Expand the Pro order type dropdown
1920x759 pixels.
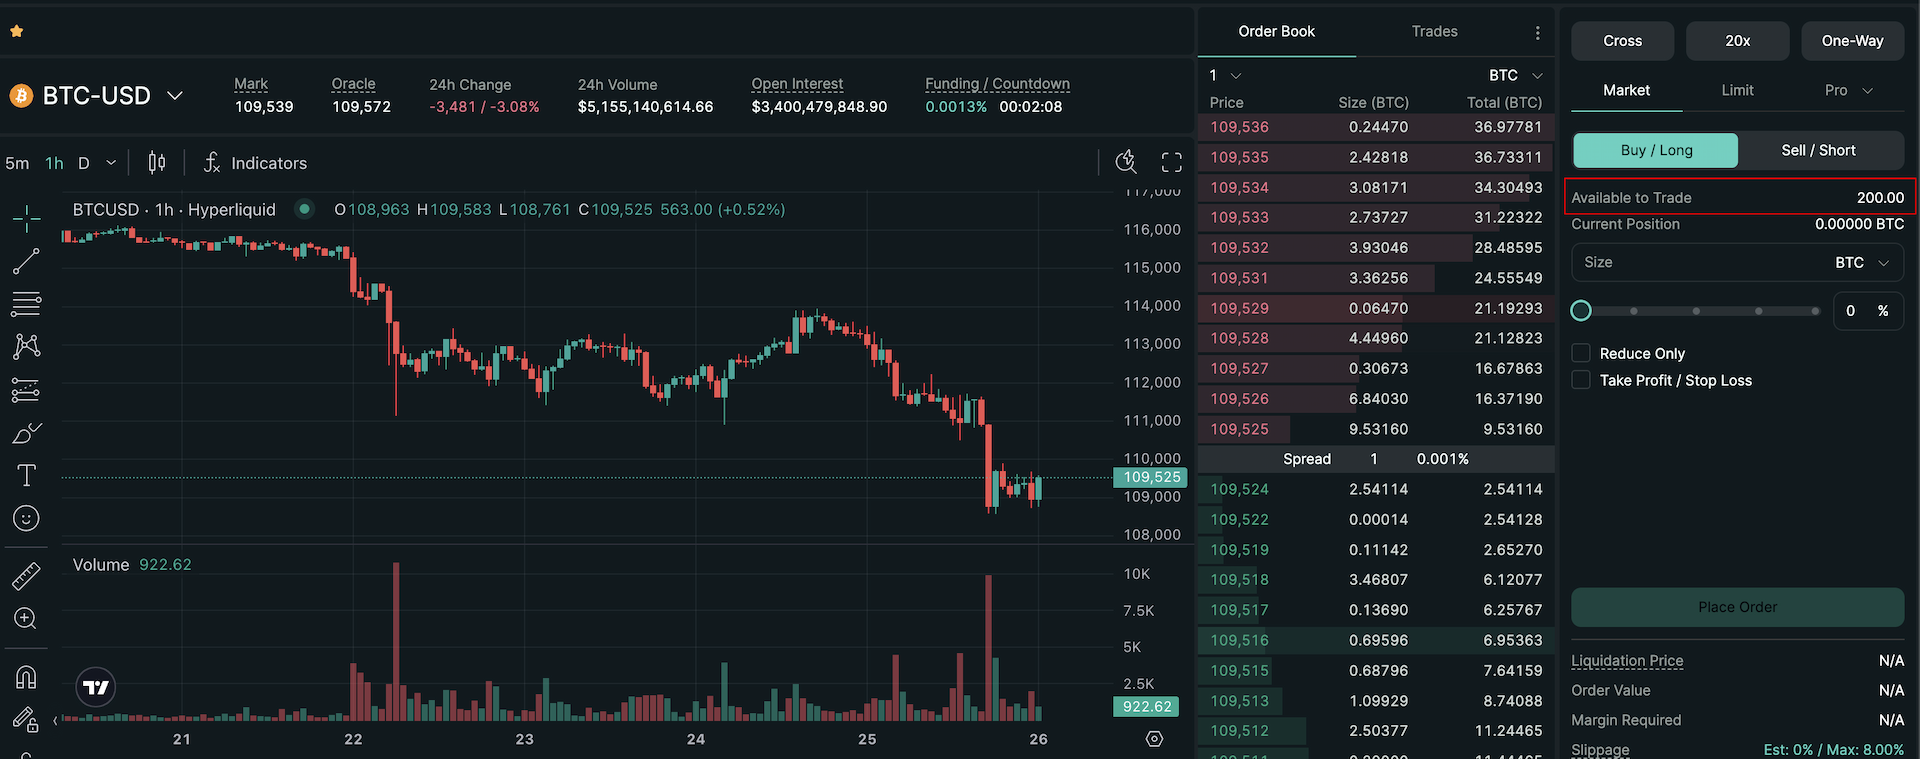pos(1848,90)
